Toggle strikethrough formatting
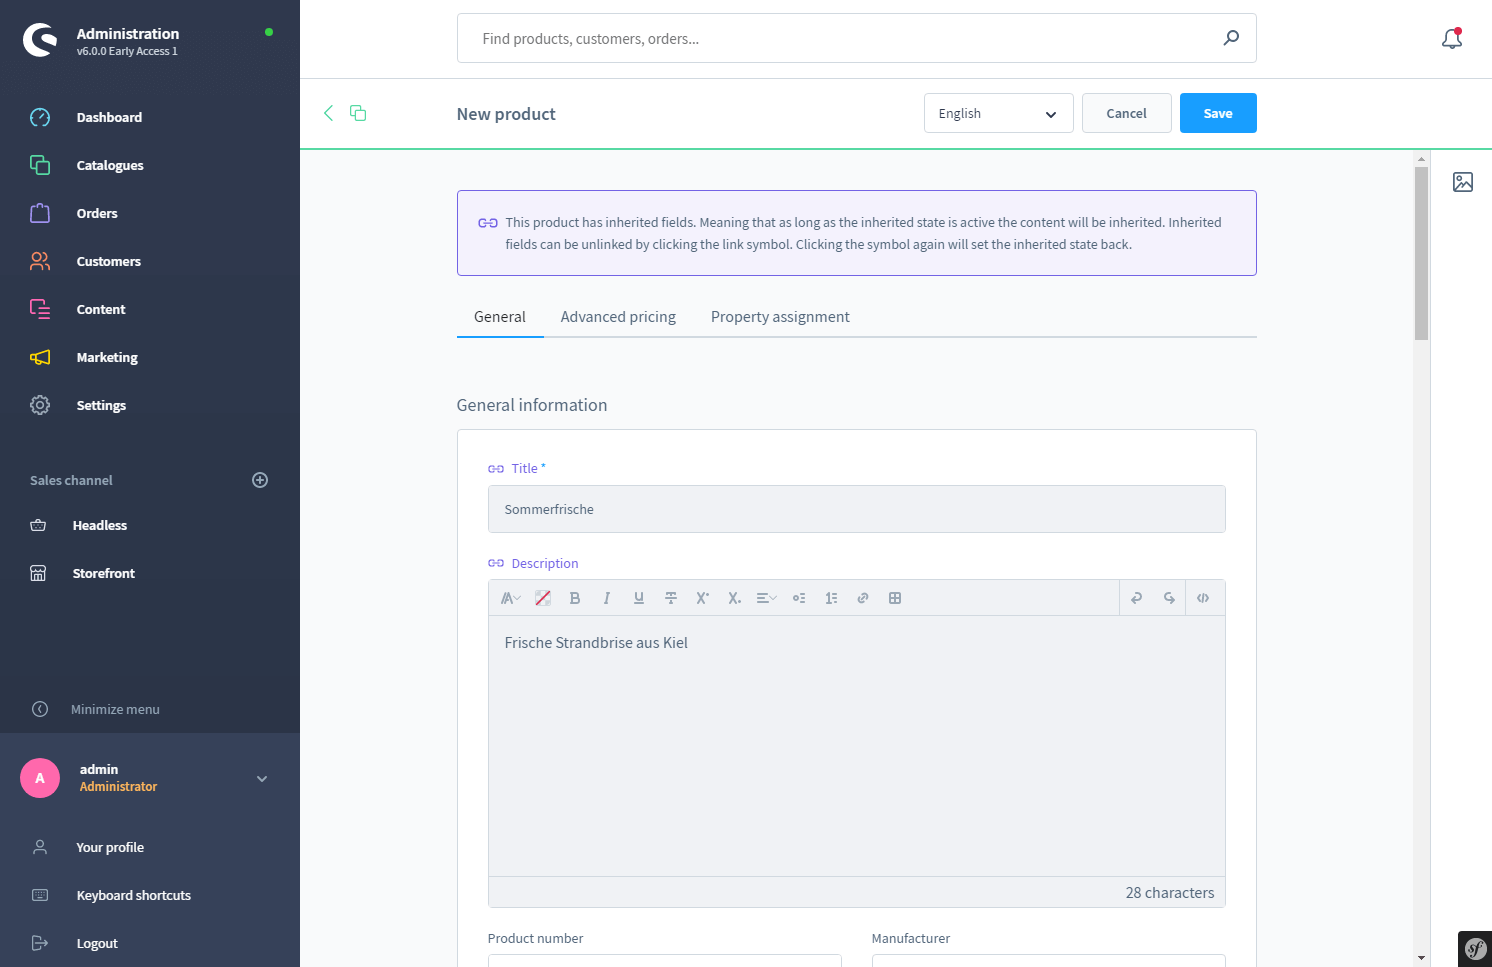Image resolution: width=1492 pixels, height=967 pixels. (671, 598)
